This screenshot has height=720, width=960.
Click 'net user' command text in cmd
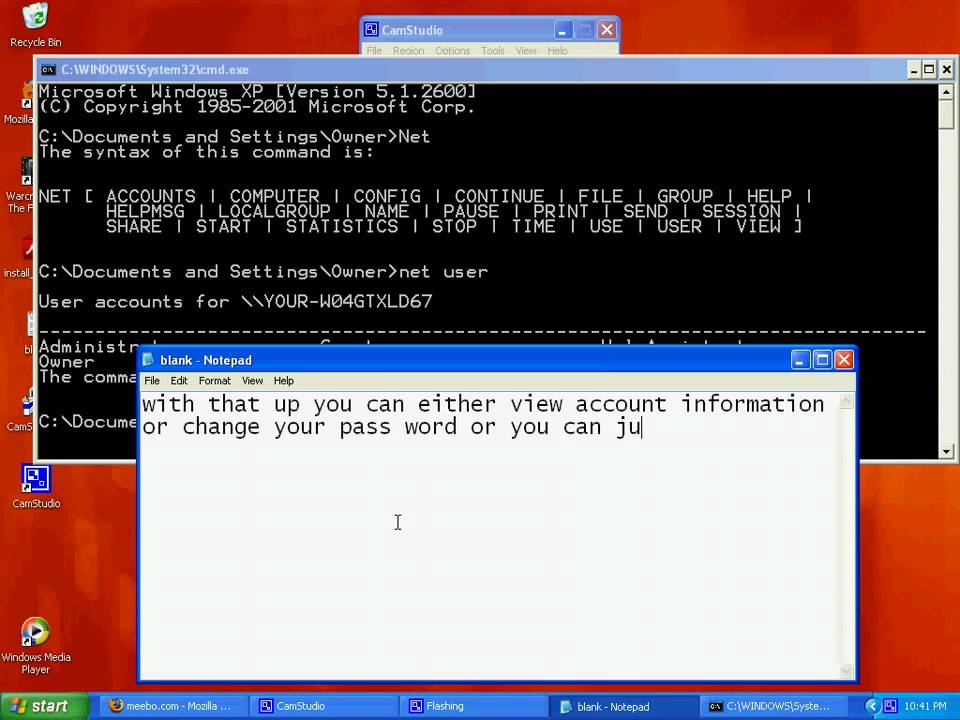443,271
